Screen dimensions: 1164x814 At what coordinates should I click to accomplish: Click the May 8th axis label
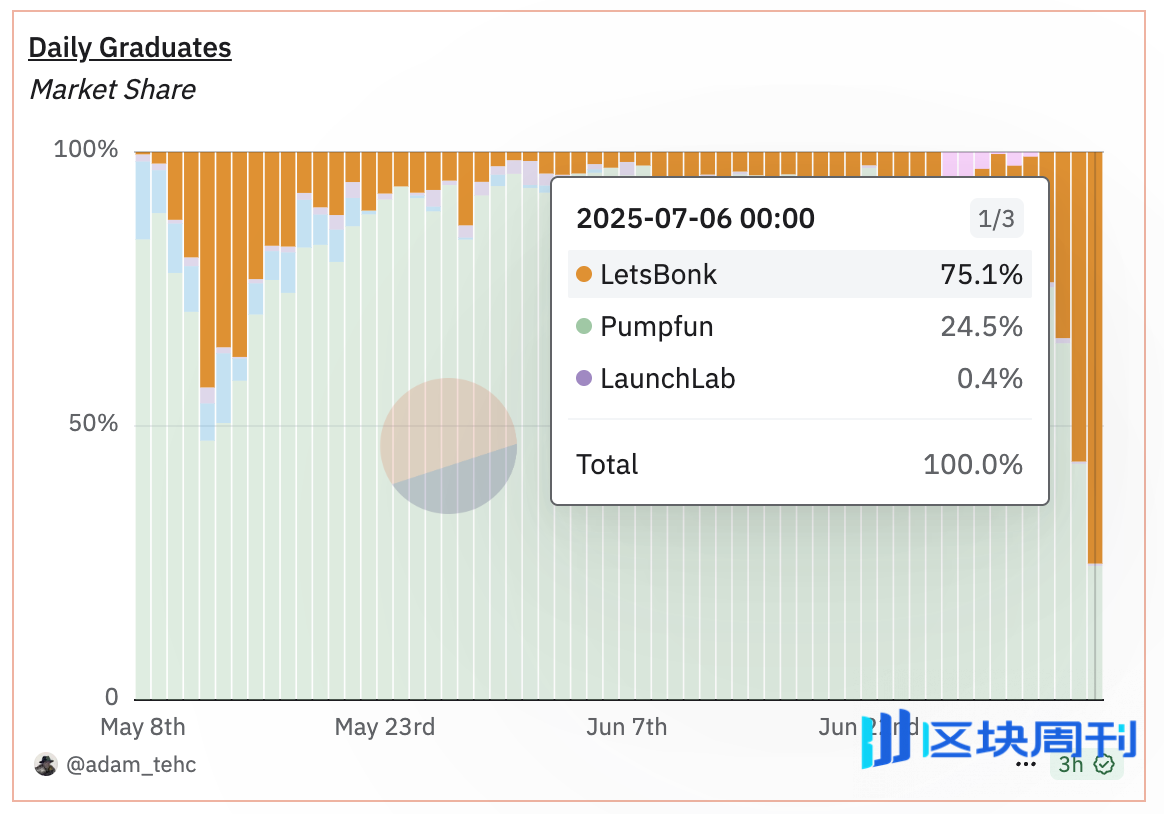tap(143, 726)
